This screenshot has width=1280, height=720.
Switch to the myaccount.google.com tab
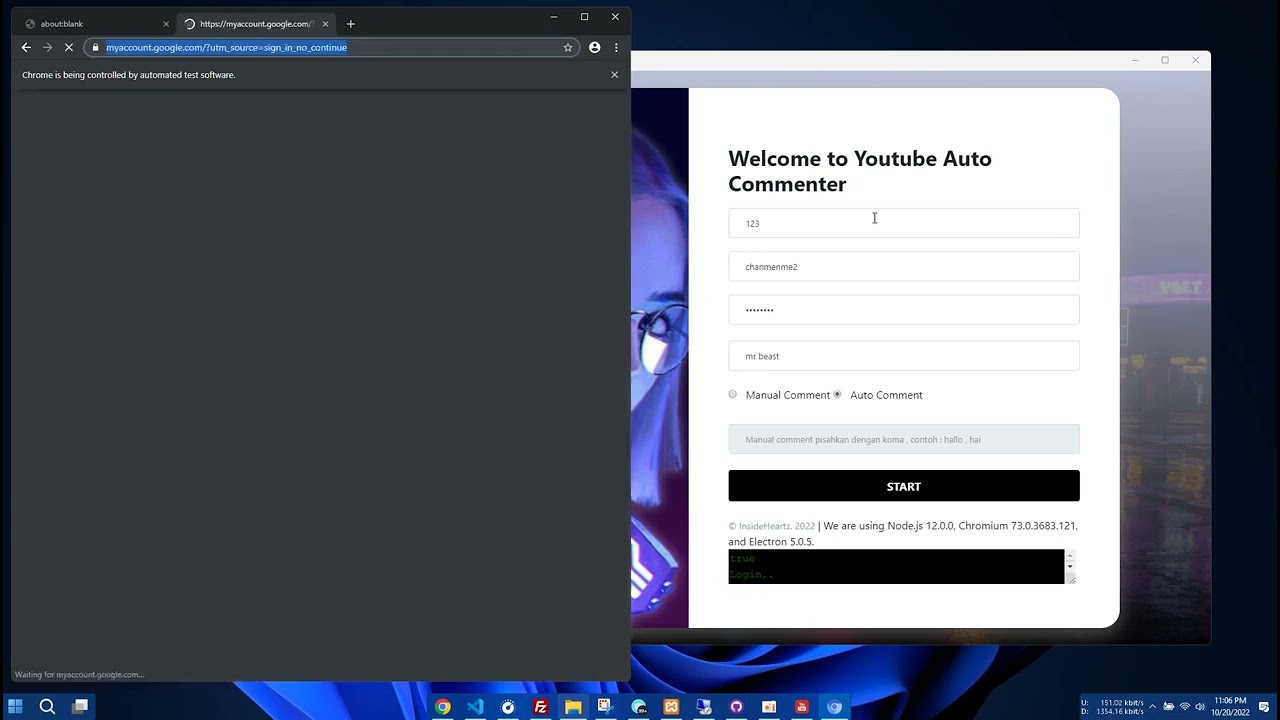coord(257,24)
